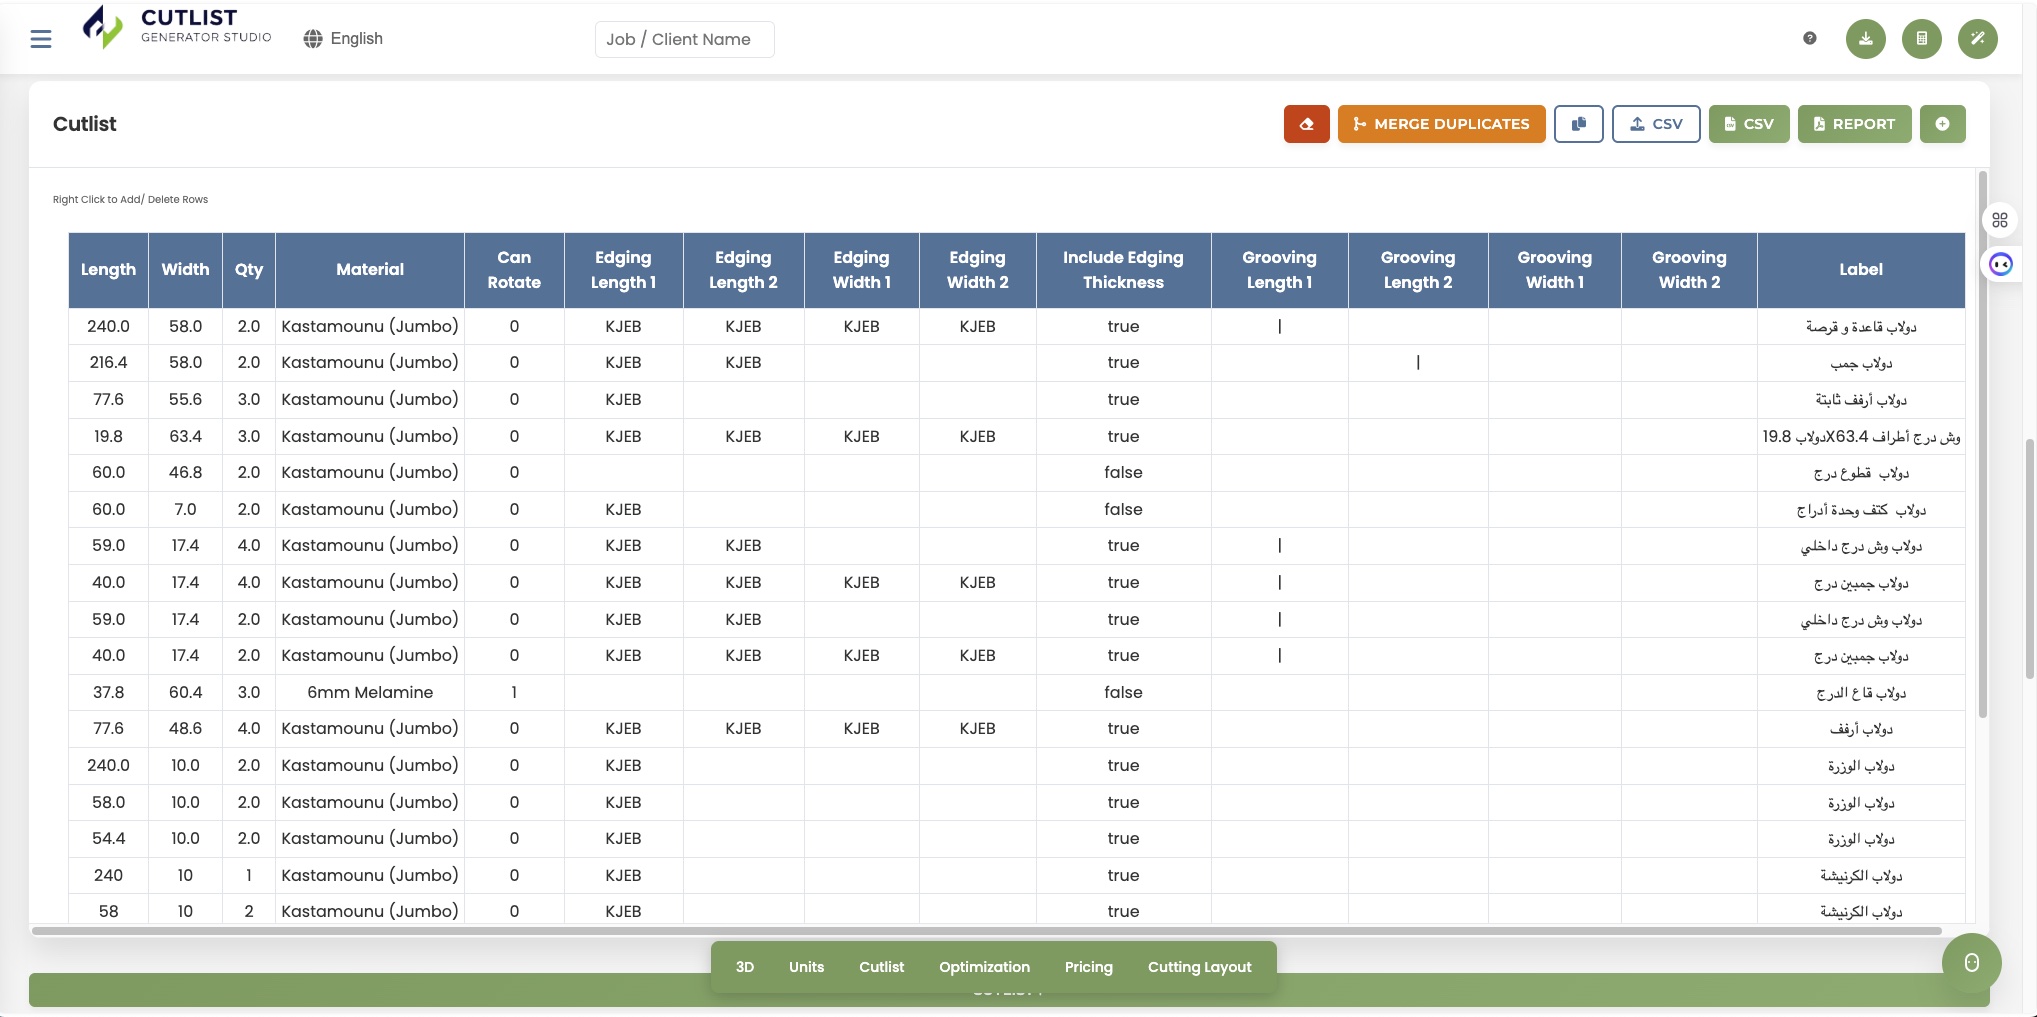This screenshot has width=2037, height=1017.
Task: Change material on 6mm Melamine row
Action: pos(369,691)
